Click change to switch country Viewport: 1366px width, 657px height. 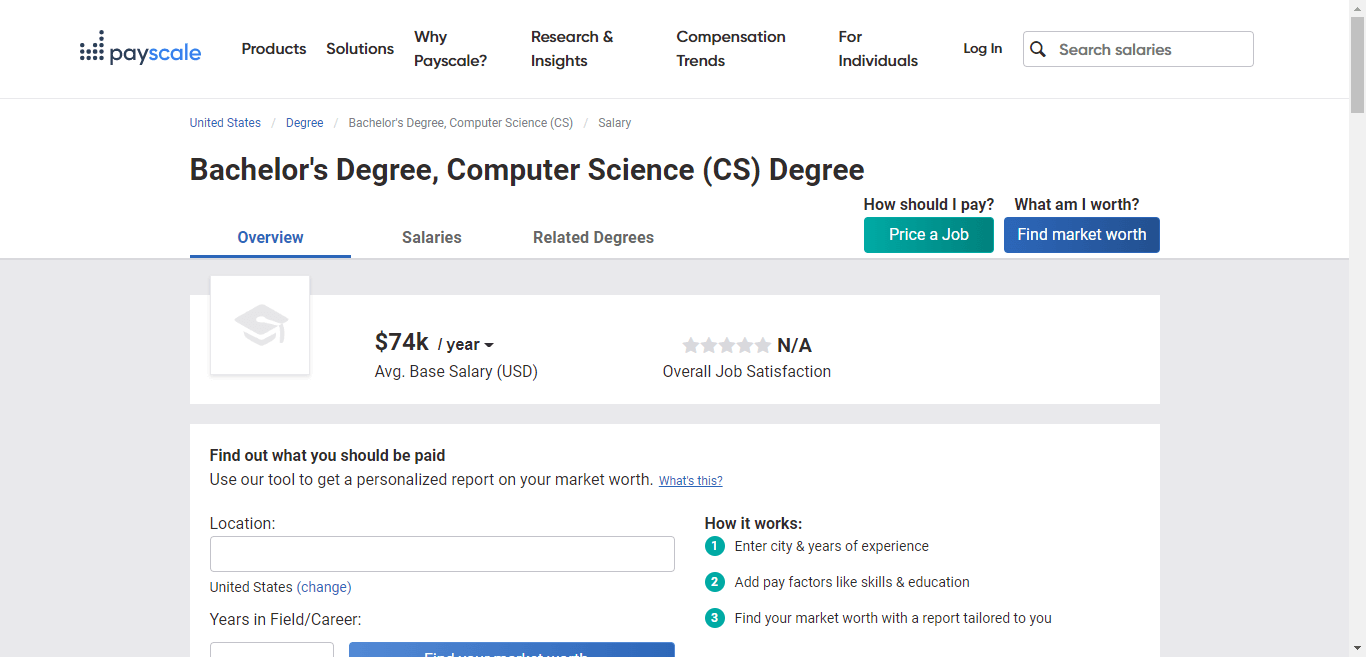point(324,587)
